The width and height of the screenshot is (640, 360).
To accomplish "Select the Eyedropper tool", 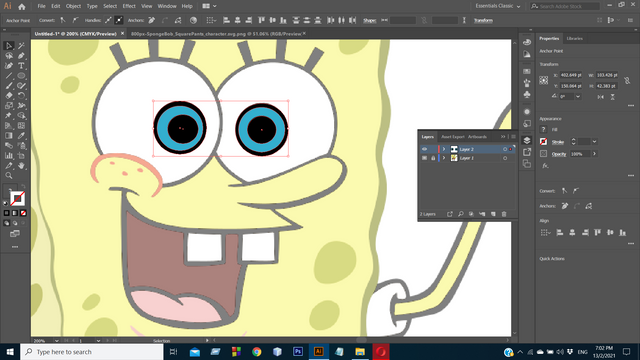I will pos(21,136).
